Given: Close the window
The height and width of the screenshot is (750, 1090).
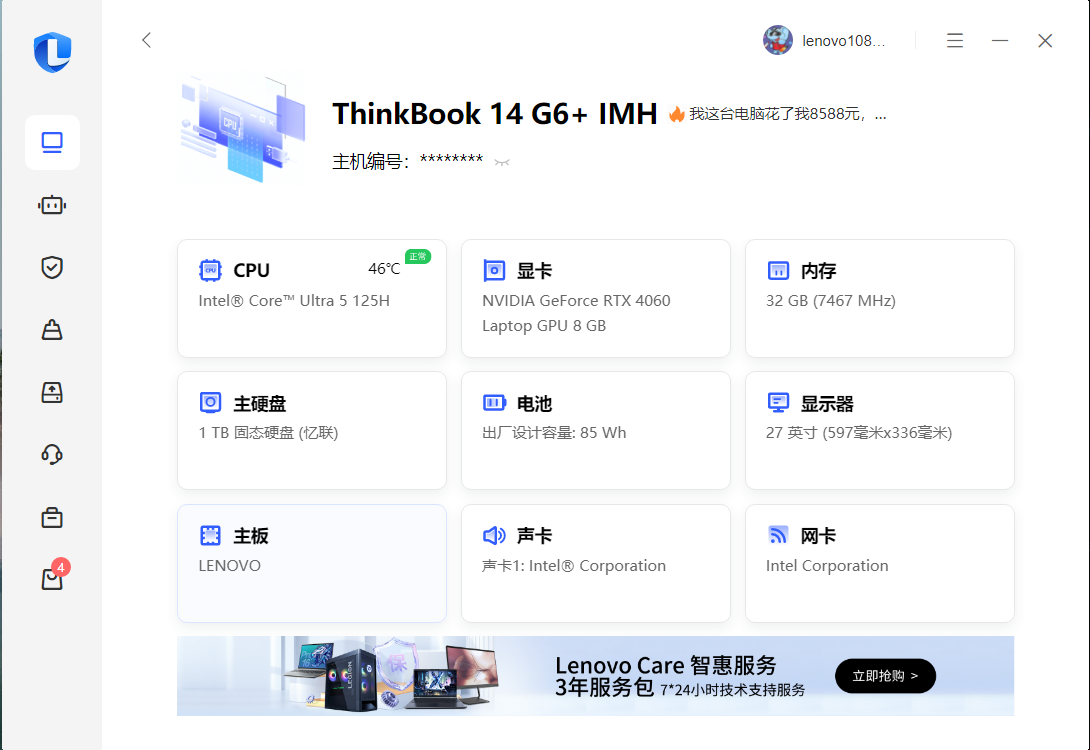Looking at the screenshot, I should pyautogui.click(x=1045, y=41).
